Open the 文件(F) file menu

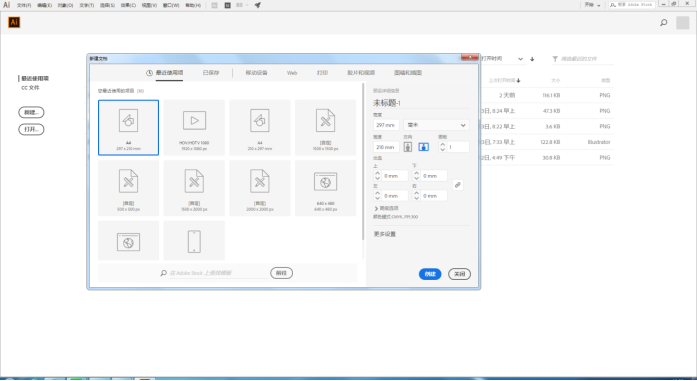[24, 5]
